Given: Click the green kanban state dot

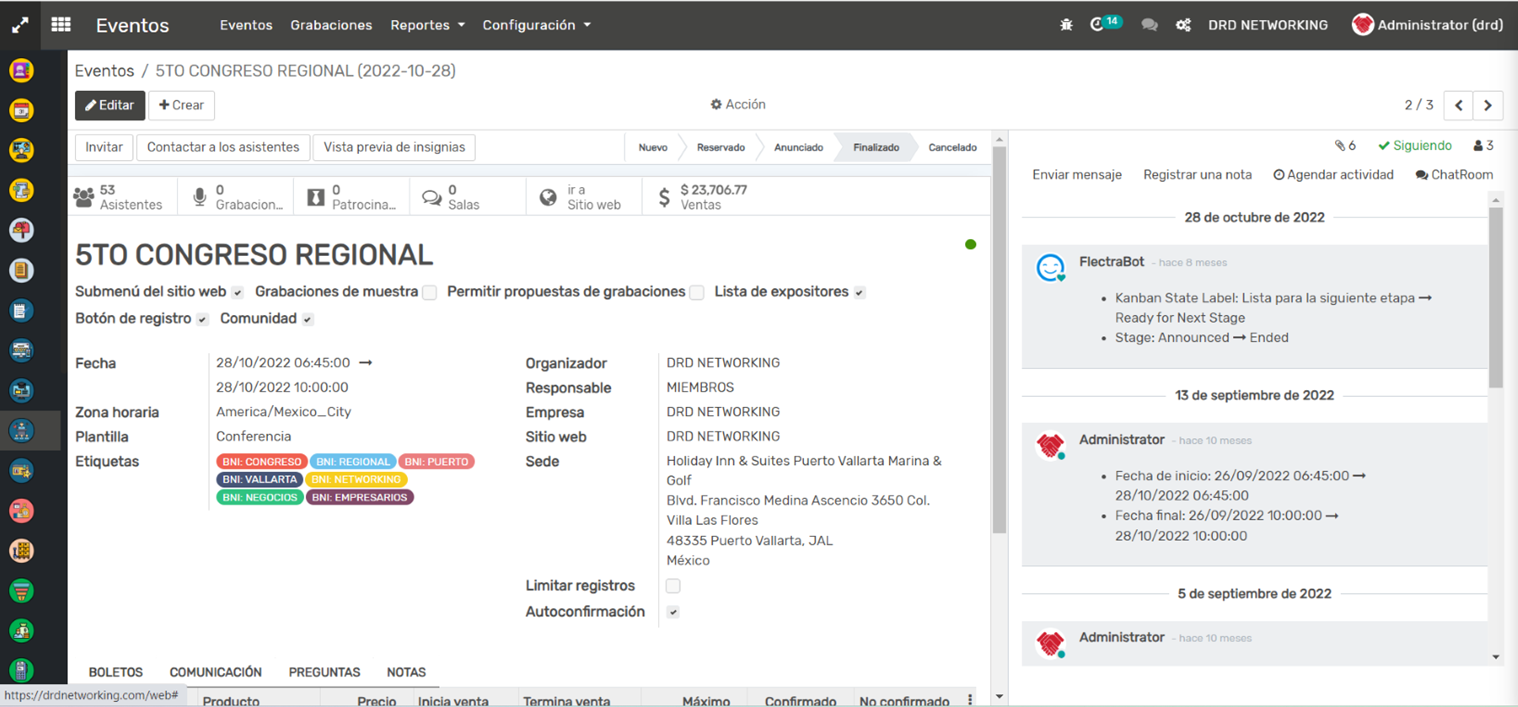Looking at the screenshot, I should pos(970,244).
